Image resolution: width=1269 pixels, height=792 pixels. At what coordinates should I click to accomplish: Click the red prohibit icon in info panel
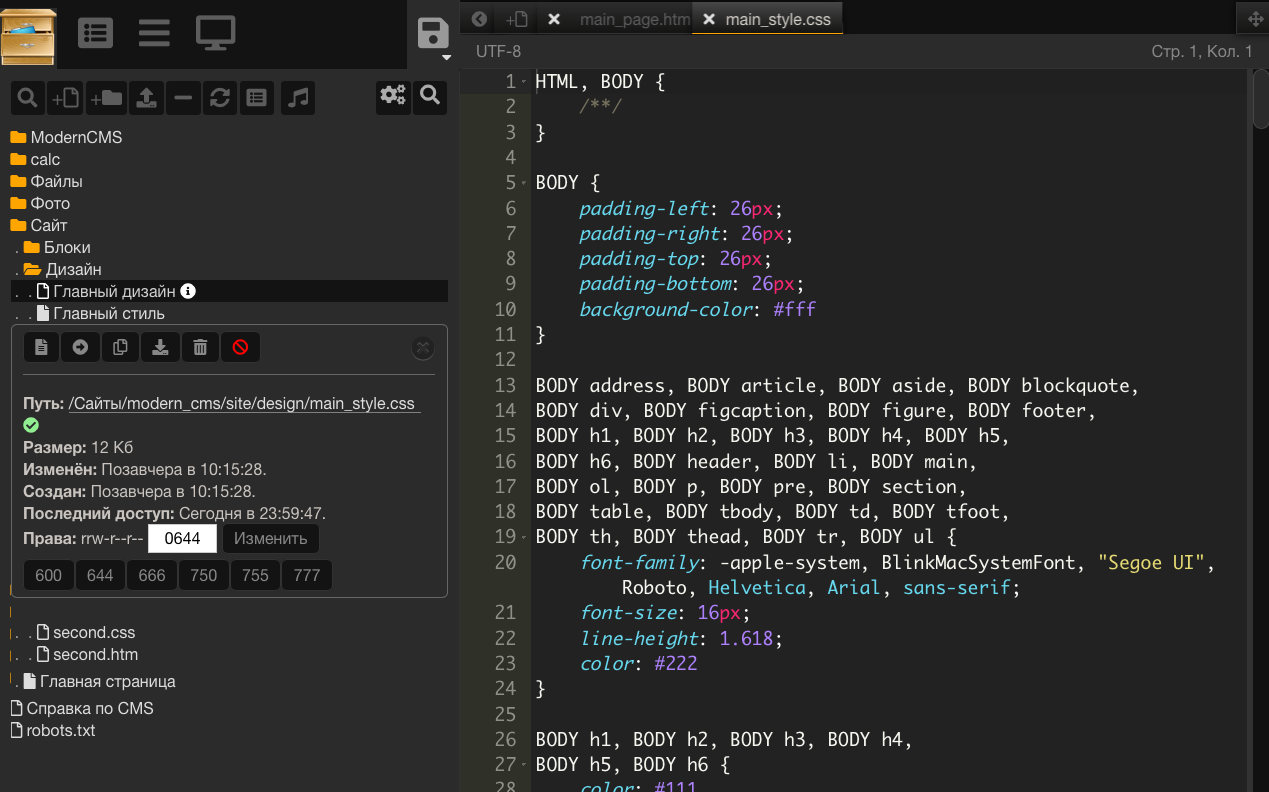click(240, 347)
